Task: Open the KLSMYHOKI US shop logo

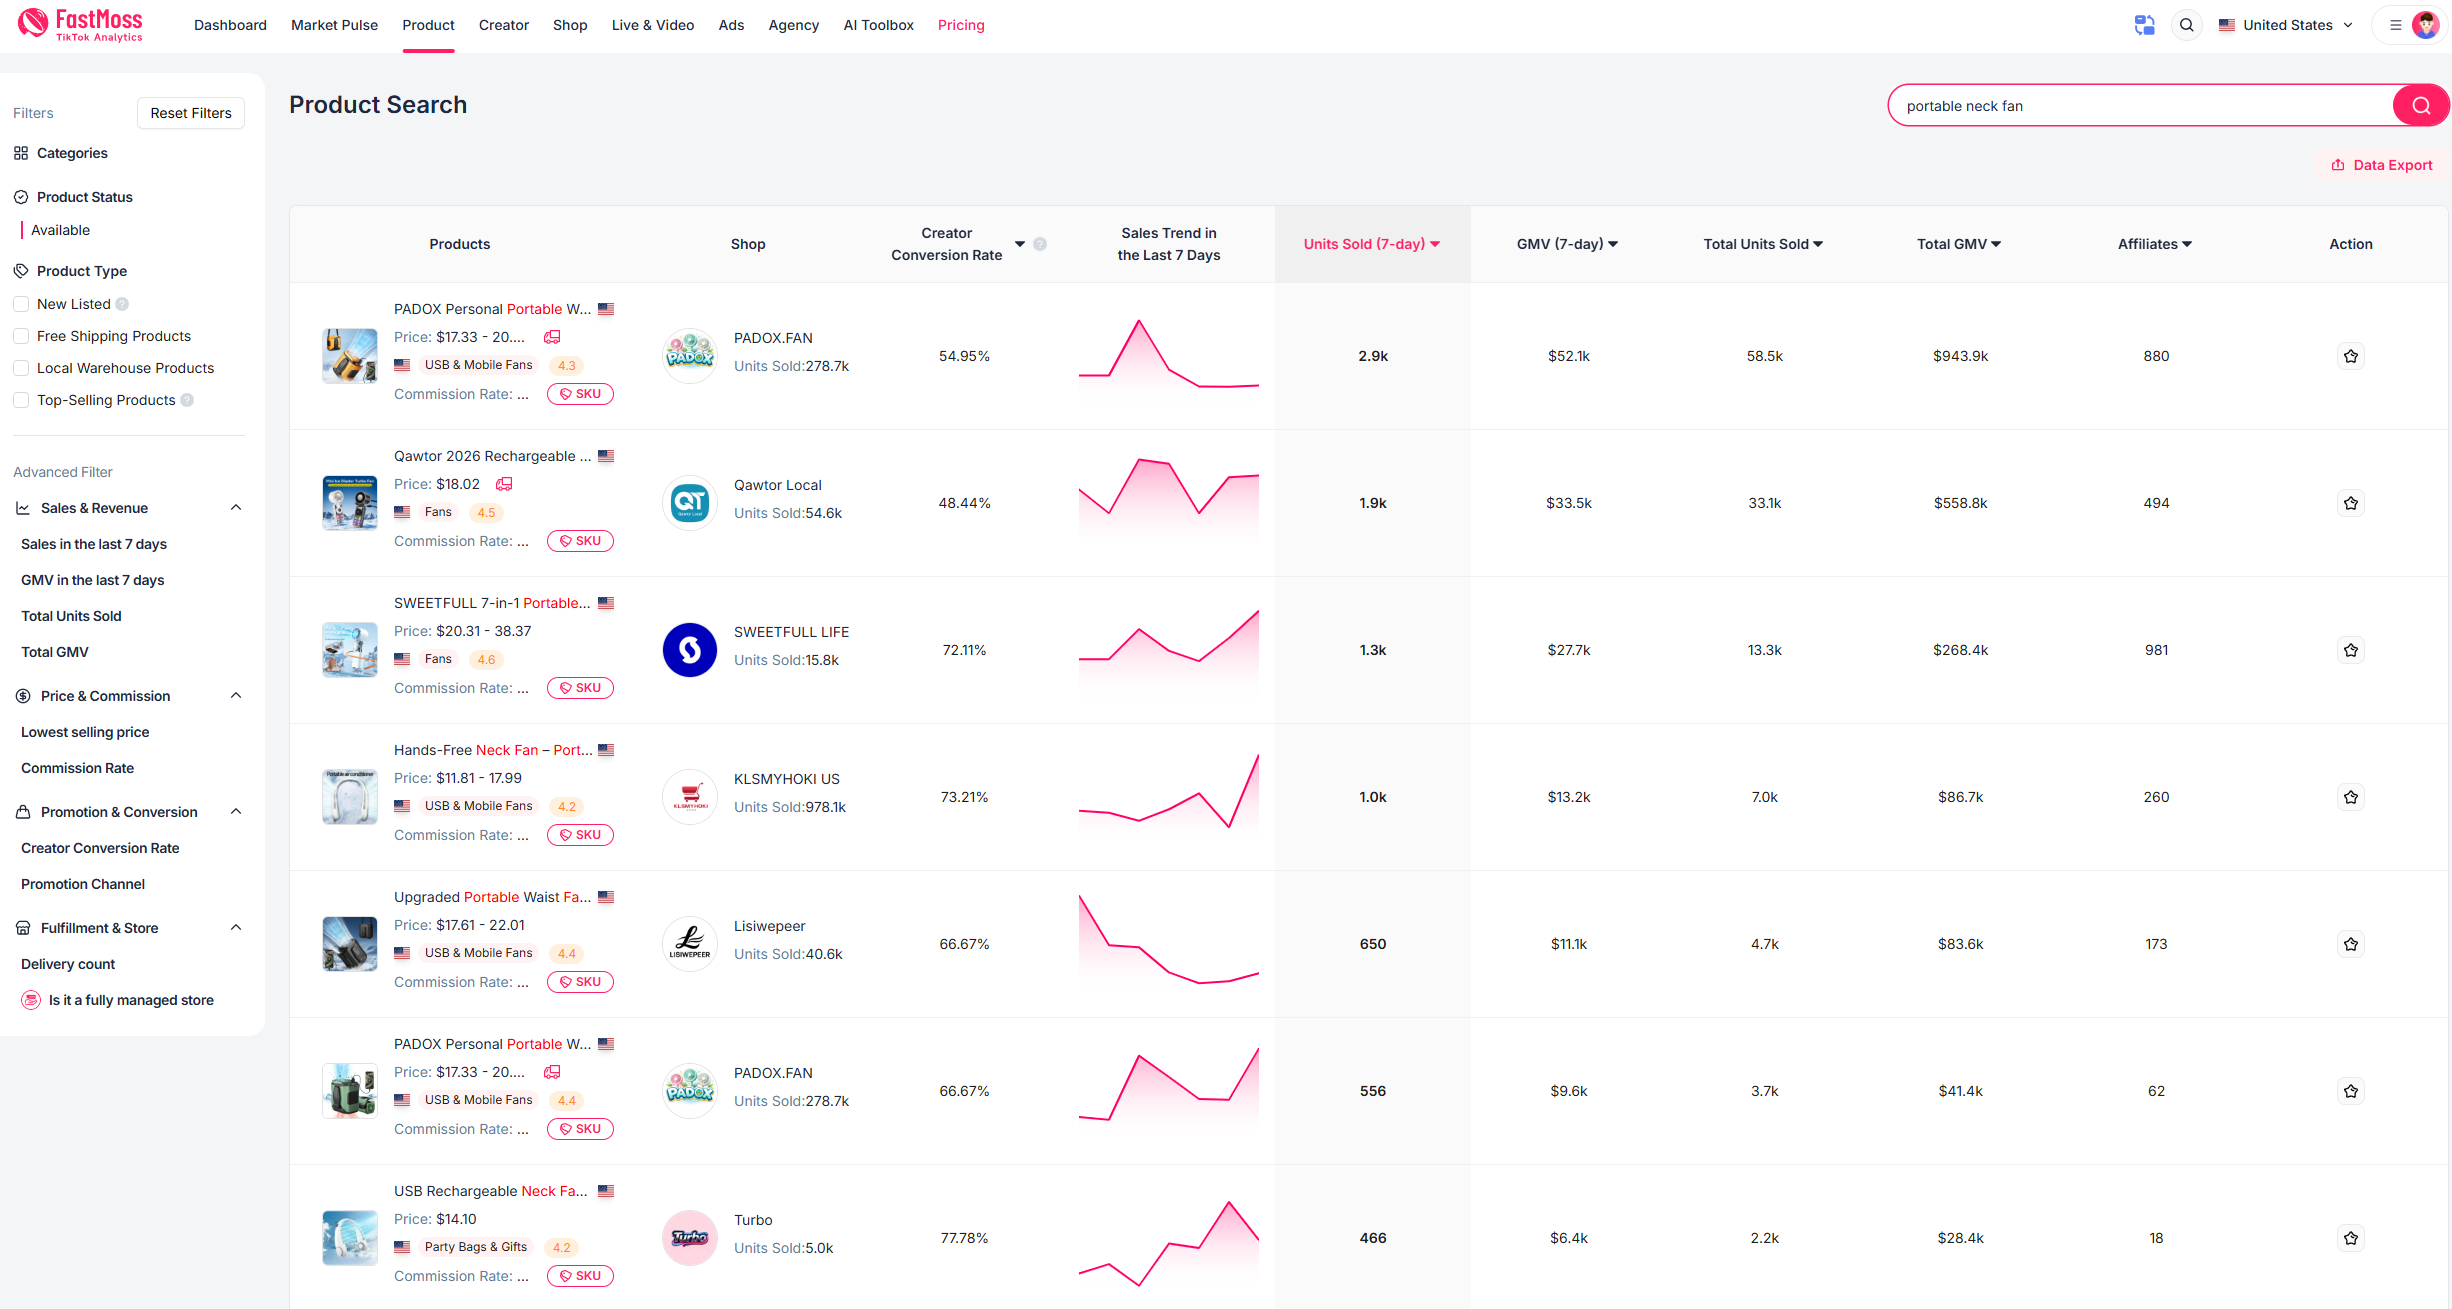Action: click(690, 797)
